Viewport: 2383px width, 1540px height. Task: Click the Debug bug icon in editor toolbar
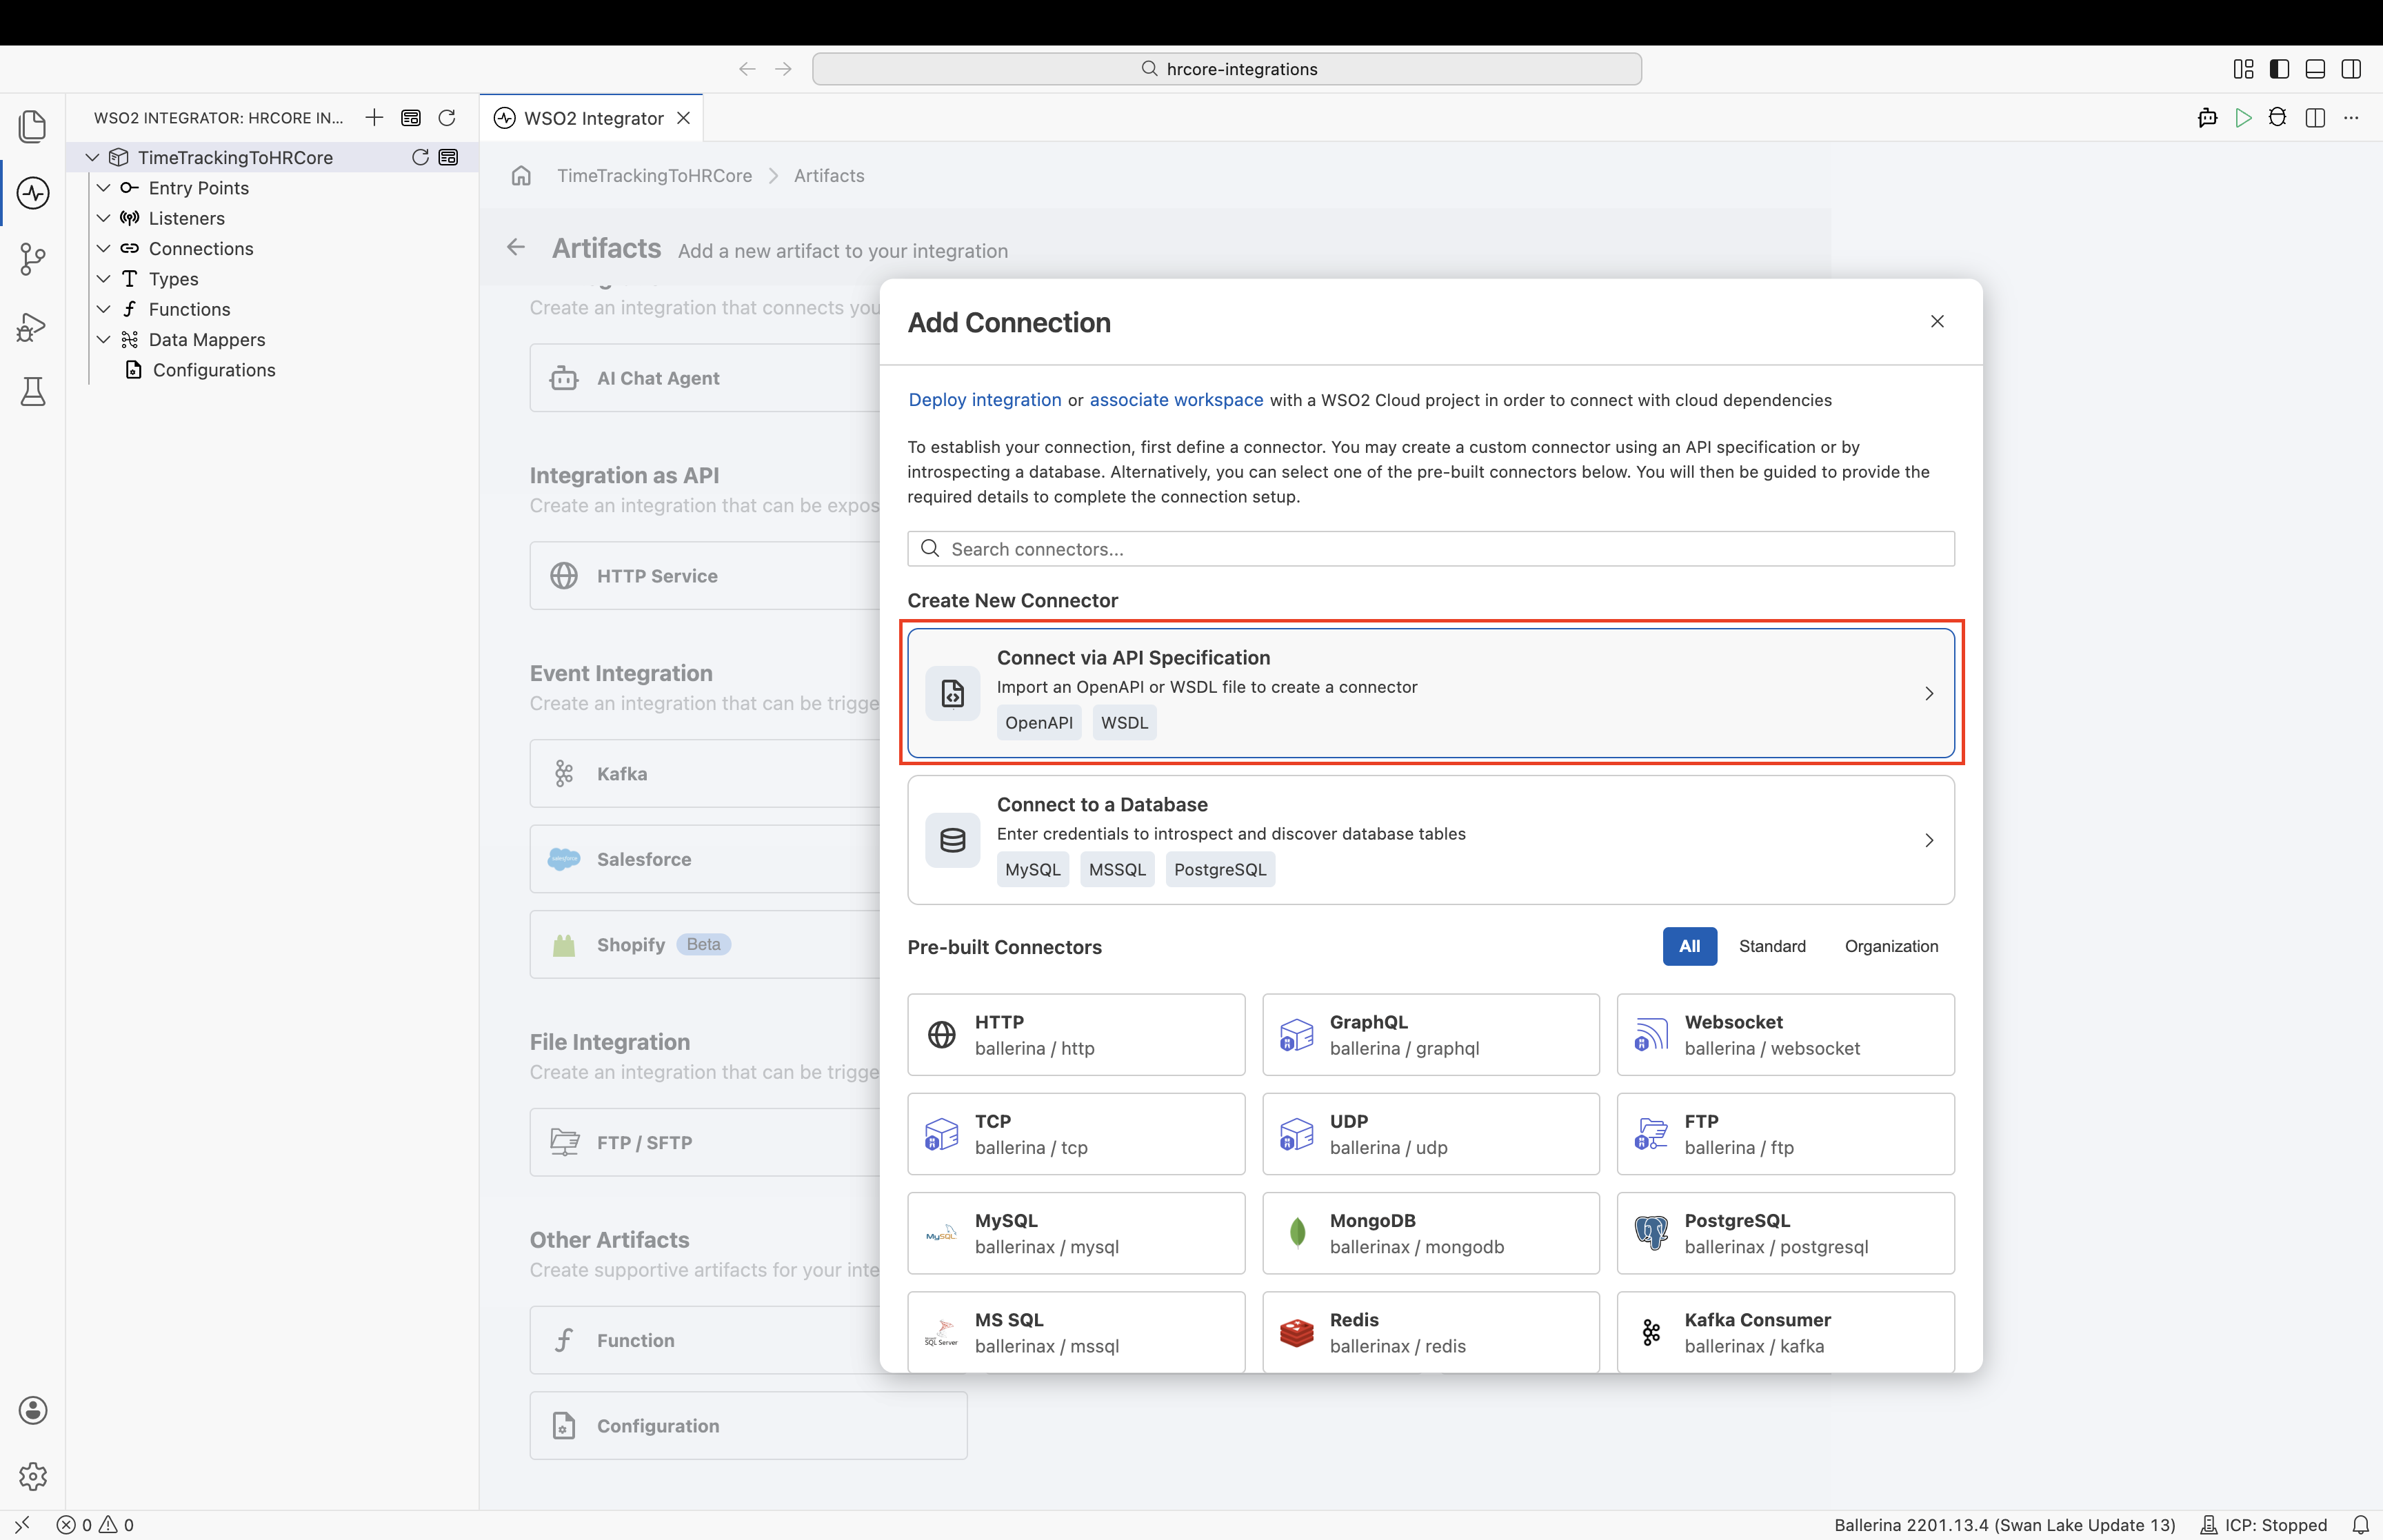click(x=2278, y=118)
